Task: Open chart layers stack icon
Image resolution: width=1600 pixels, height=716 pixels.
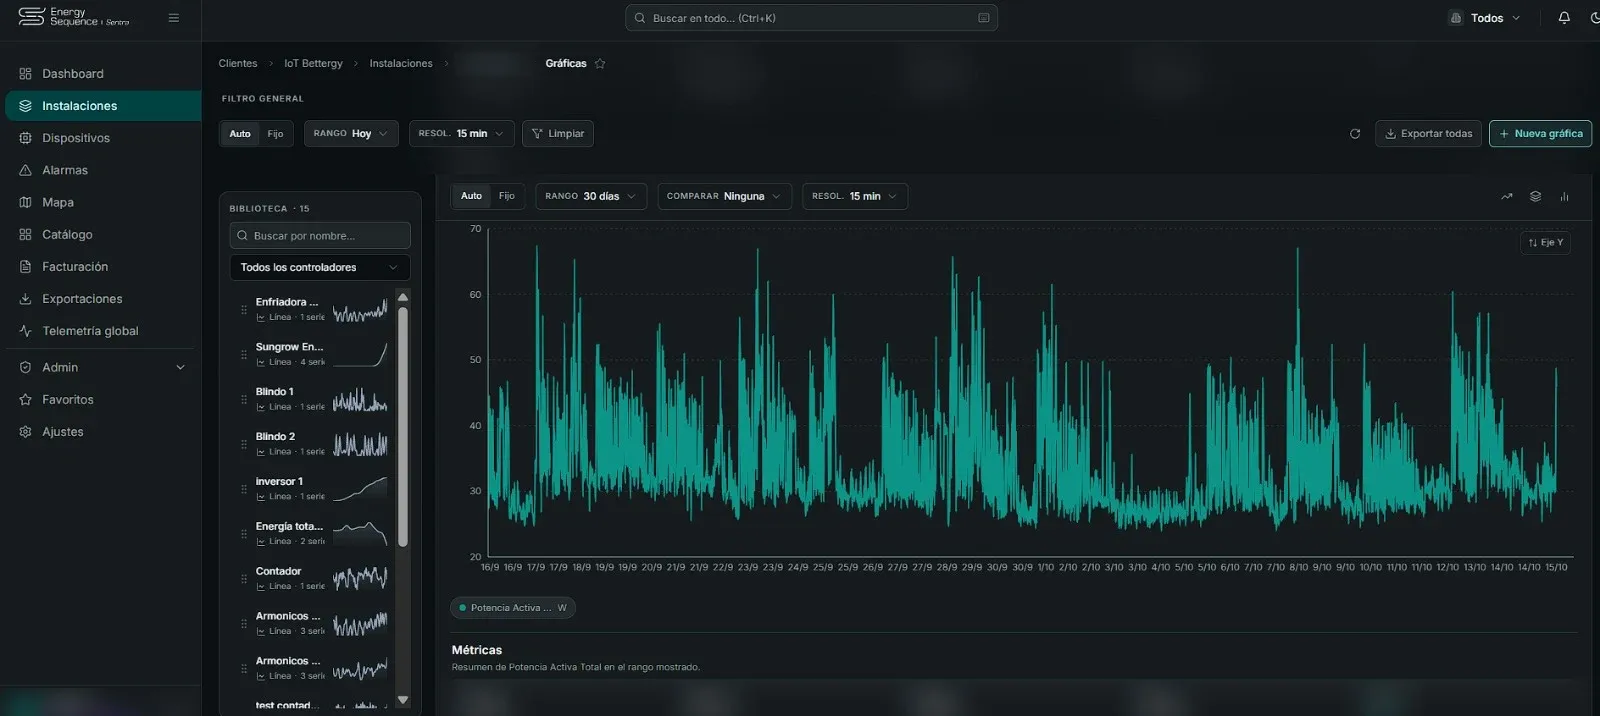Action: coord(1535,197)
